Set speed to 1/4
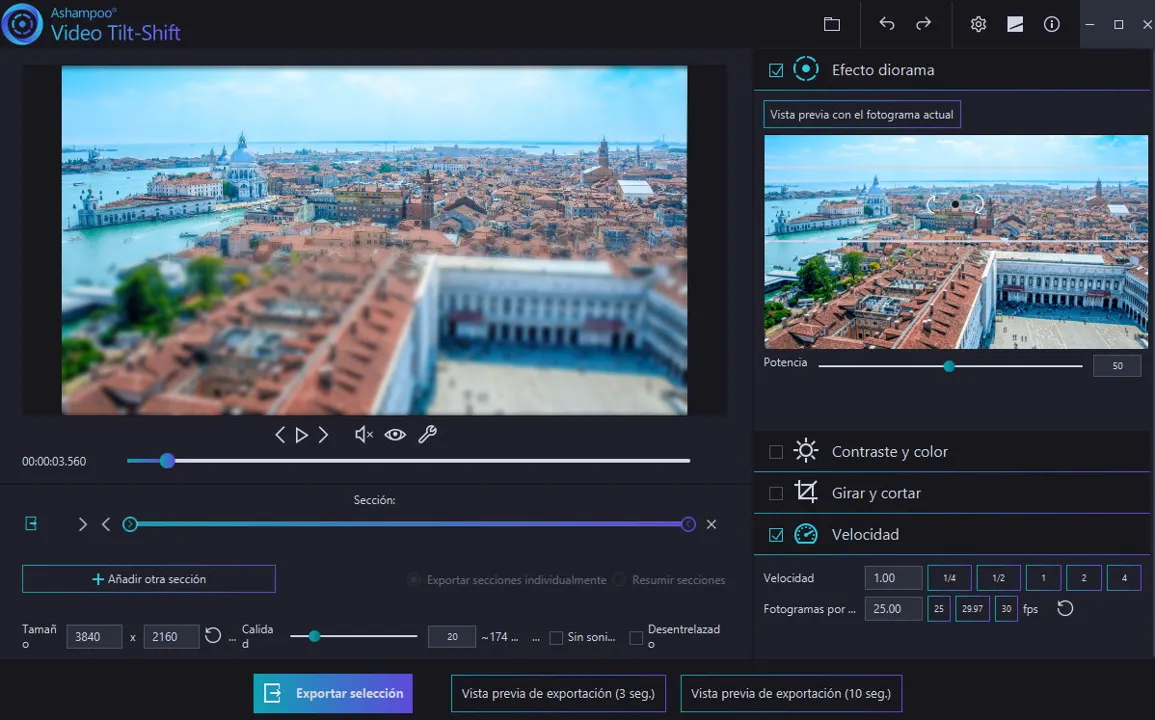This screenshot has height=720, width=1155. (949, 578)
